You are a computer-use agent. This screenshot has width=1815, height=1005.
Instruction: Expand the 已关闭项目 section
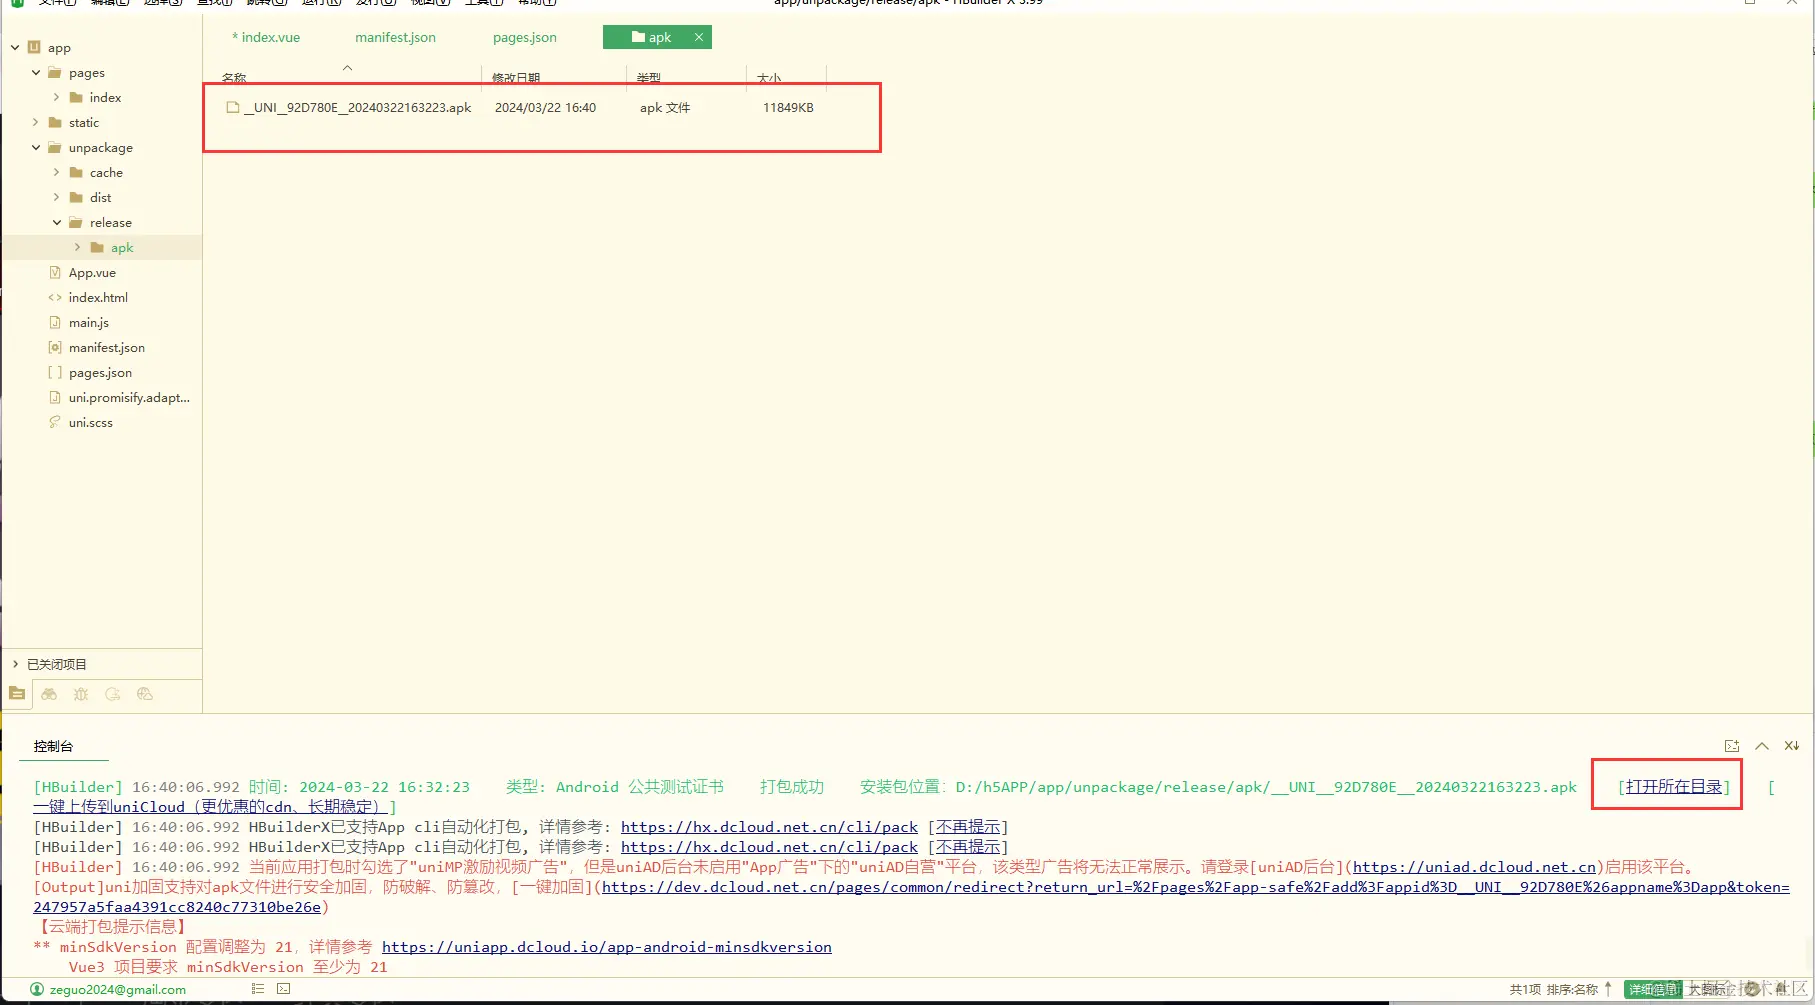pos(15,664)
